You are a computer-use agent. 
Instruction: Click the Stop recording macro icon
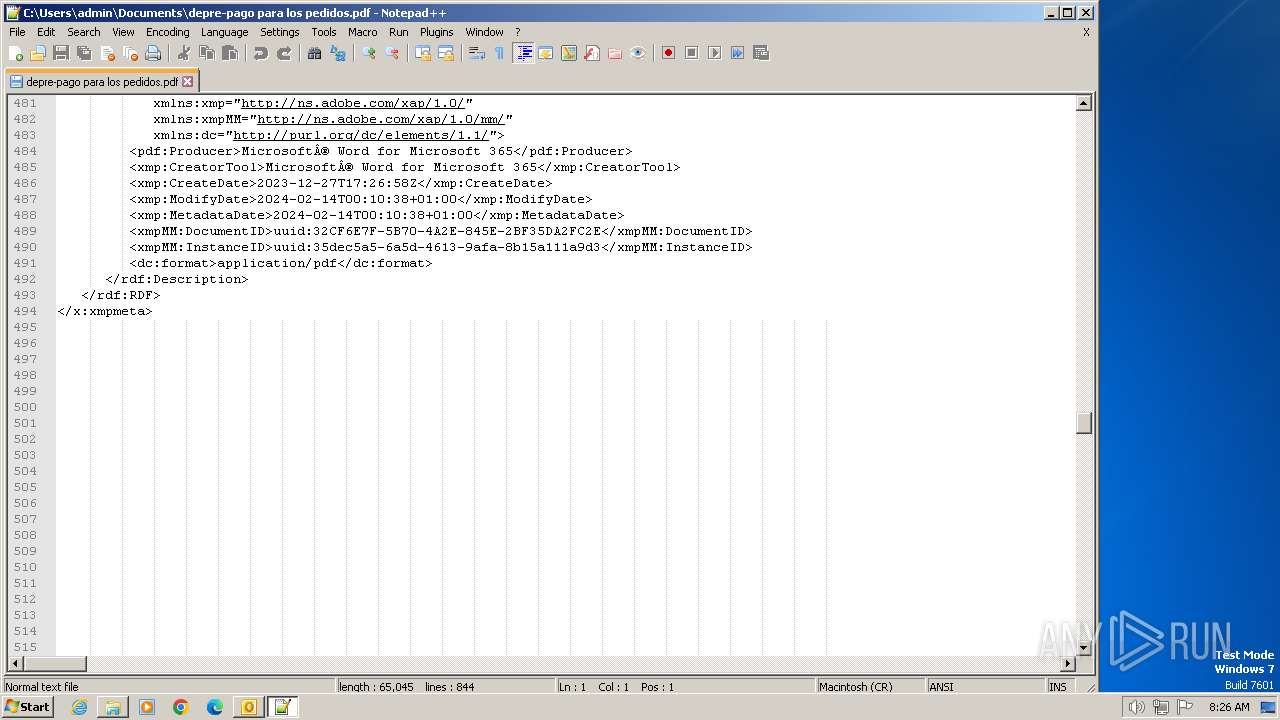(x=692, y=53)
